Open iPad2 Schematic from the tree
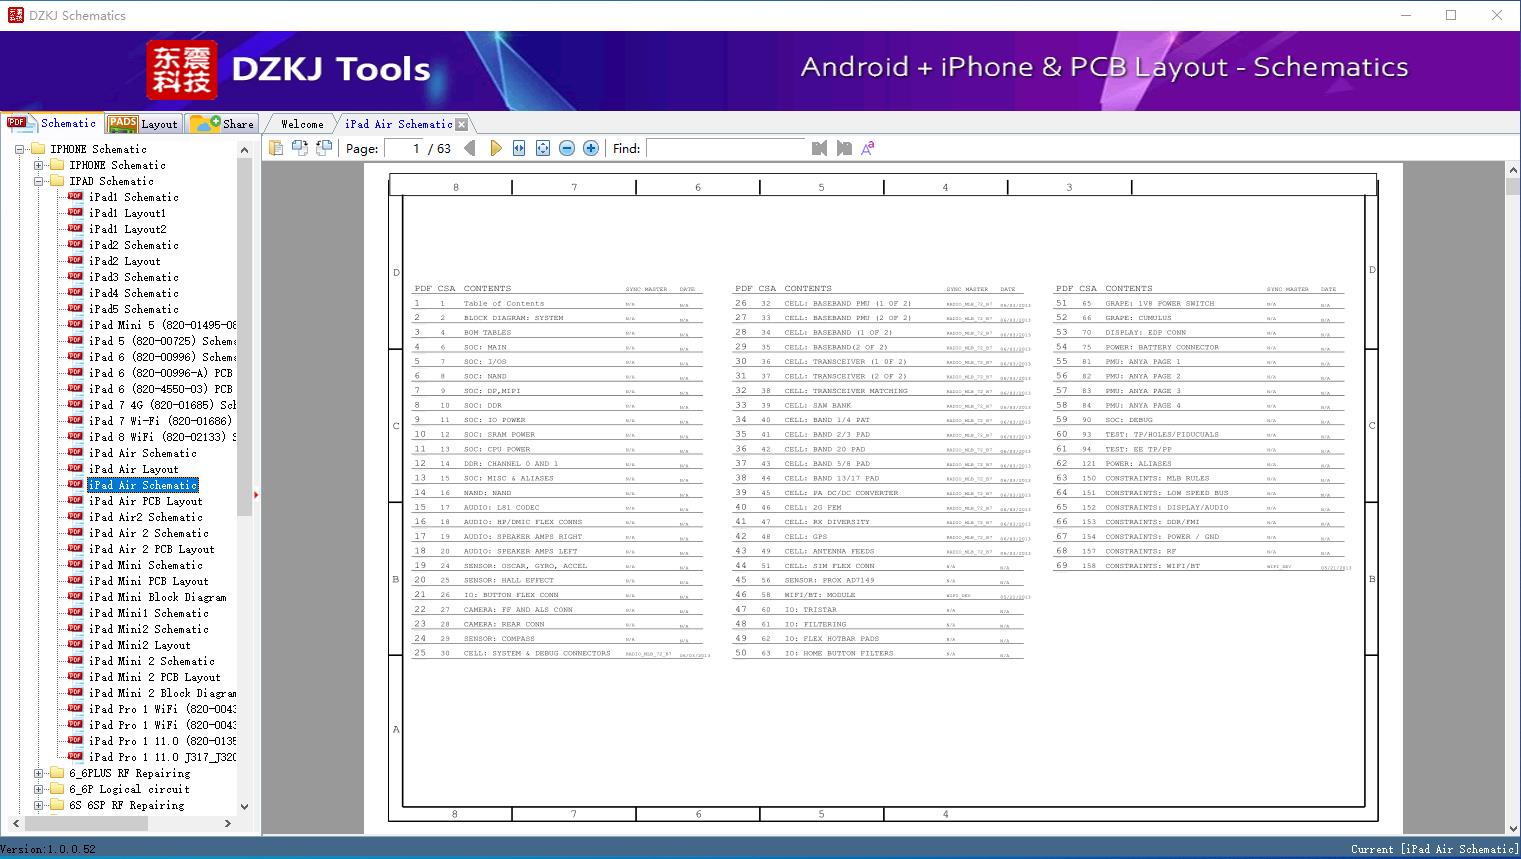Screen dimensions: 1521x859 [x=134, y=245]
